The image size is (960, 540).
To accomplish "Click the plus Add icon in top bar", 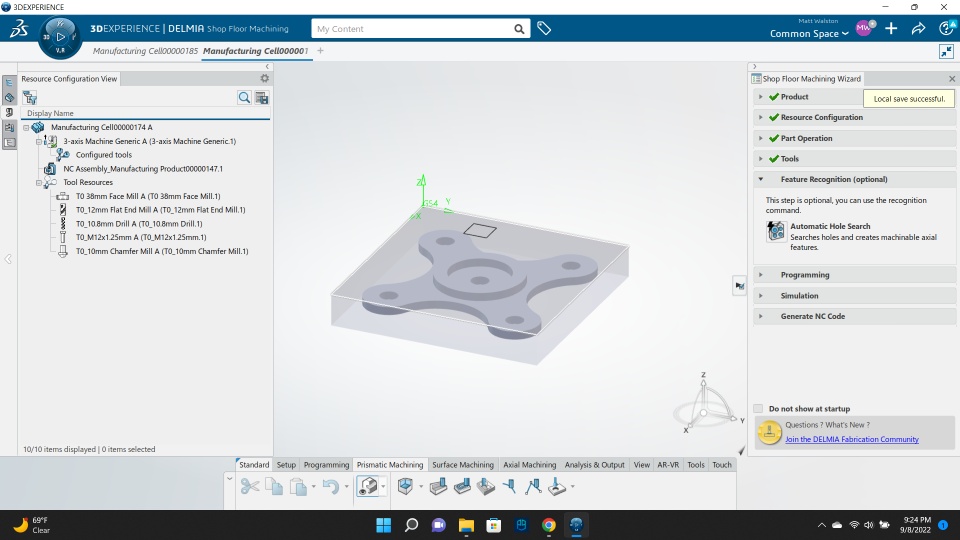I will (891, 28).
